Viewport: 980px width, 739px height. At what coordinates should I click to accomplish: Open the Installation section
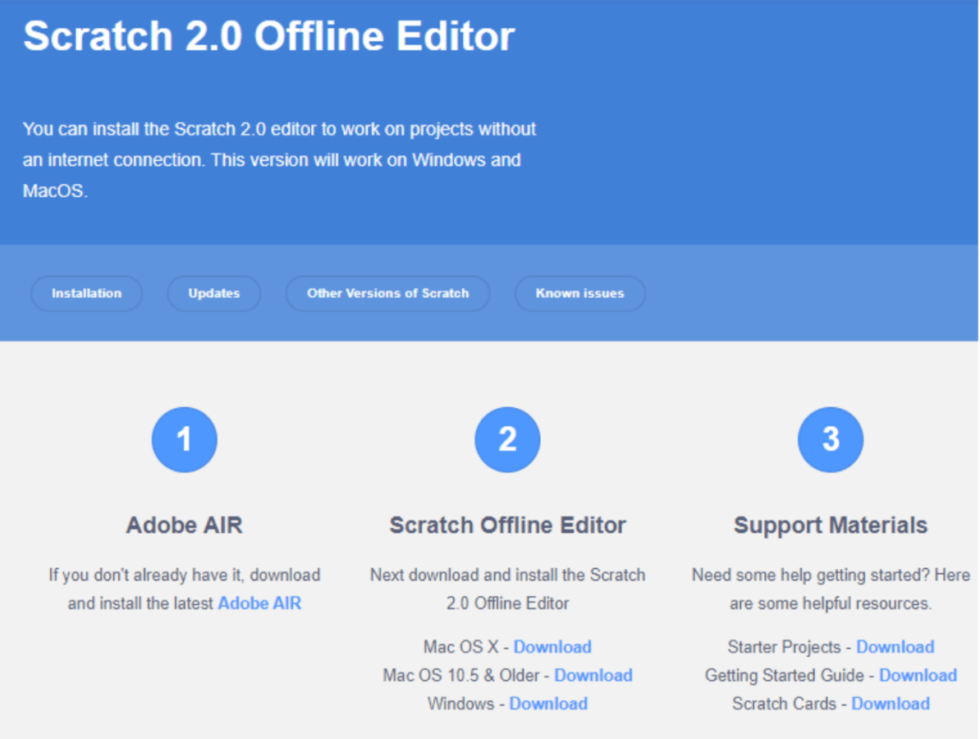pos(86,293)
